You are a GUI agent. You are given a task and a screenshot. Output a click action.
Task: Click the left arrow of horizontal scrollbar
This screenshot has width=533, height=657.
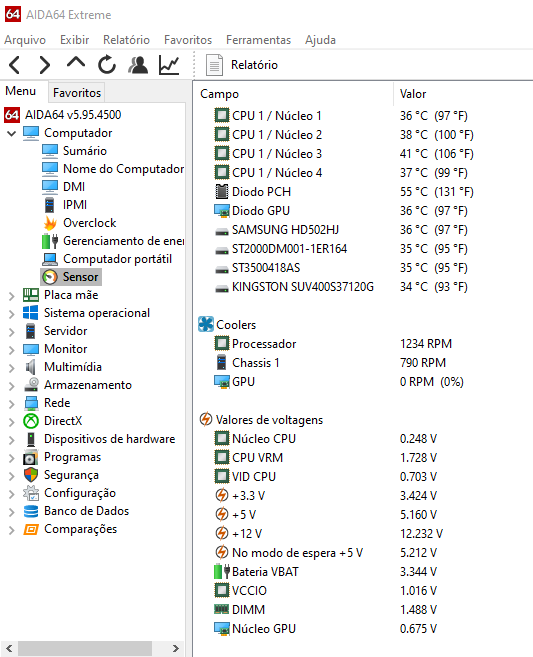click(x=9, y=649)
